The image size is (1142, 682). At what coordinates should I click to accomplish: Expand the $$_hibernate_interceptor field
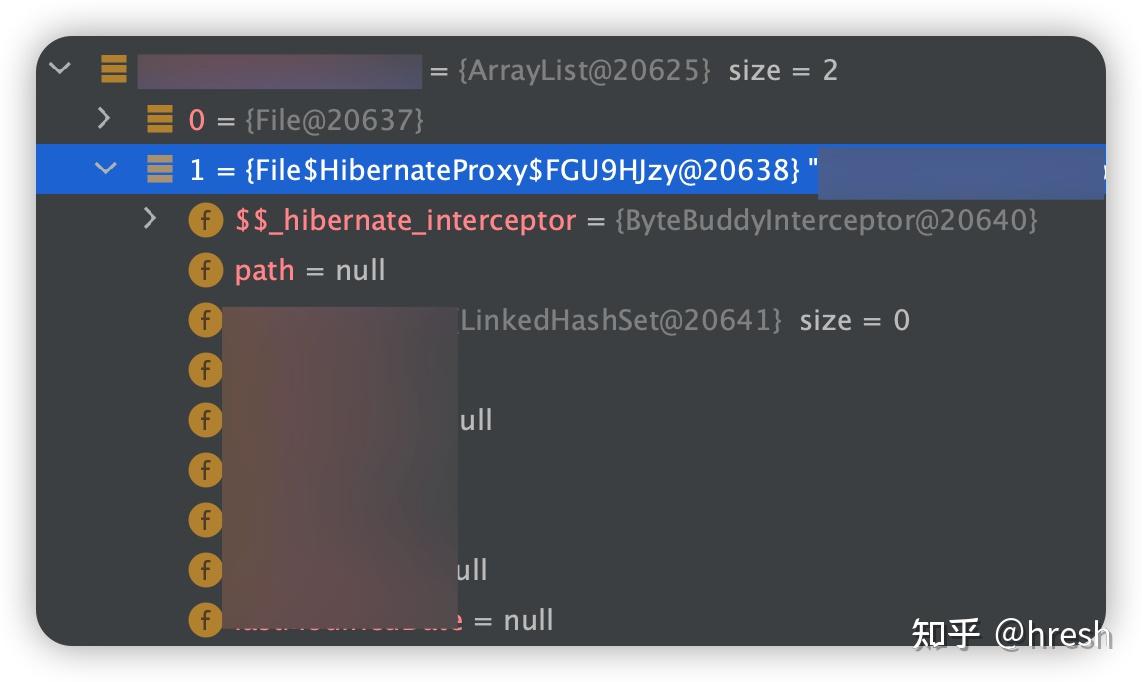(x=149, y=218)
